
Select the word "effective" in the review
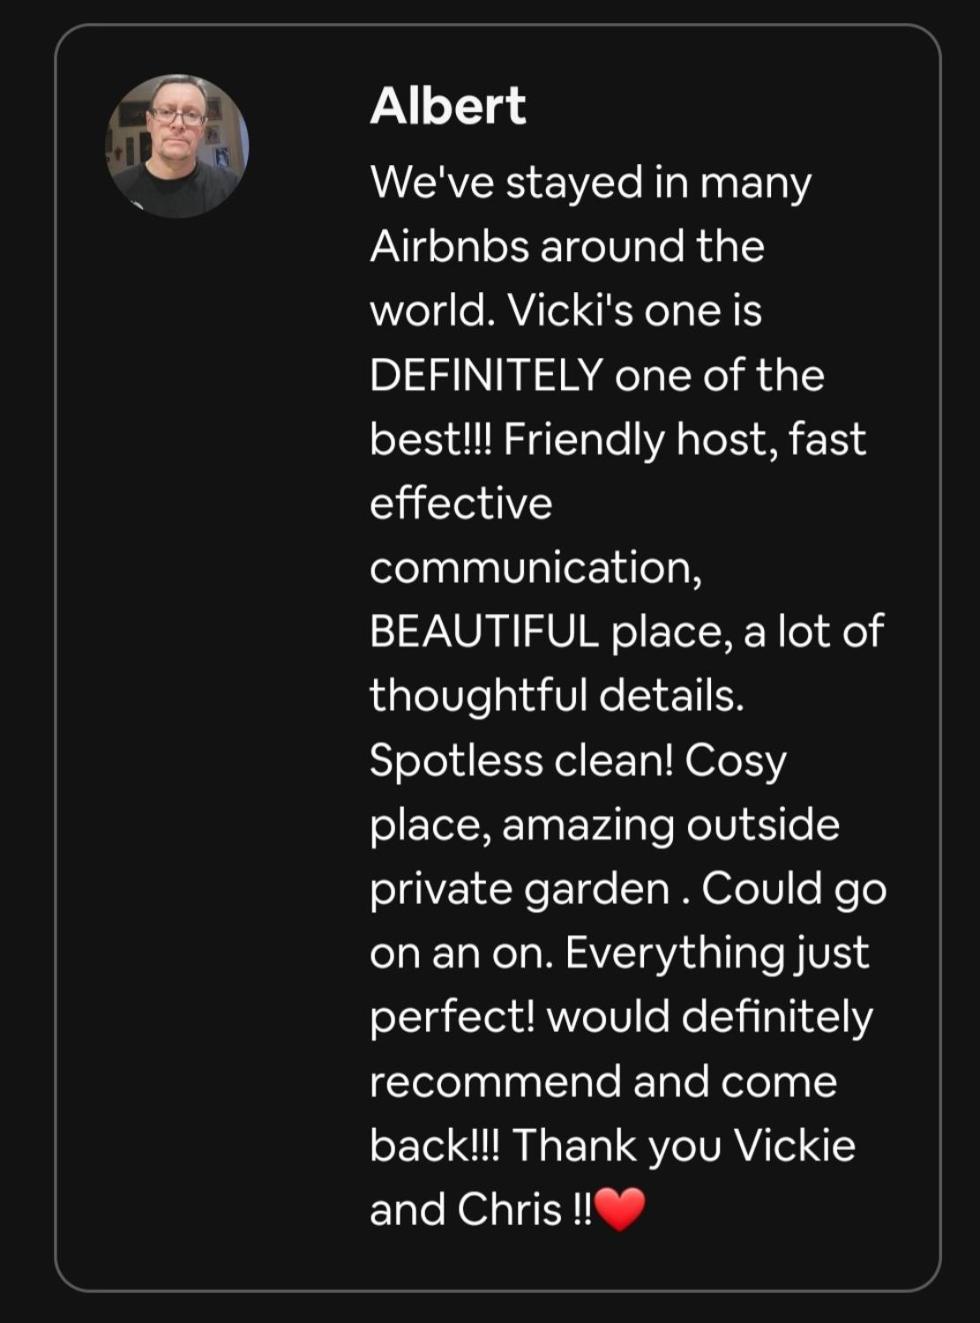[461, 503]
